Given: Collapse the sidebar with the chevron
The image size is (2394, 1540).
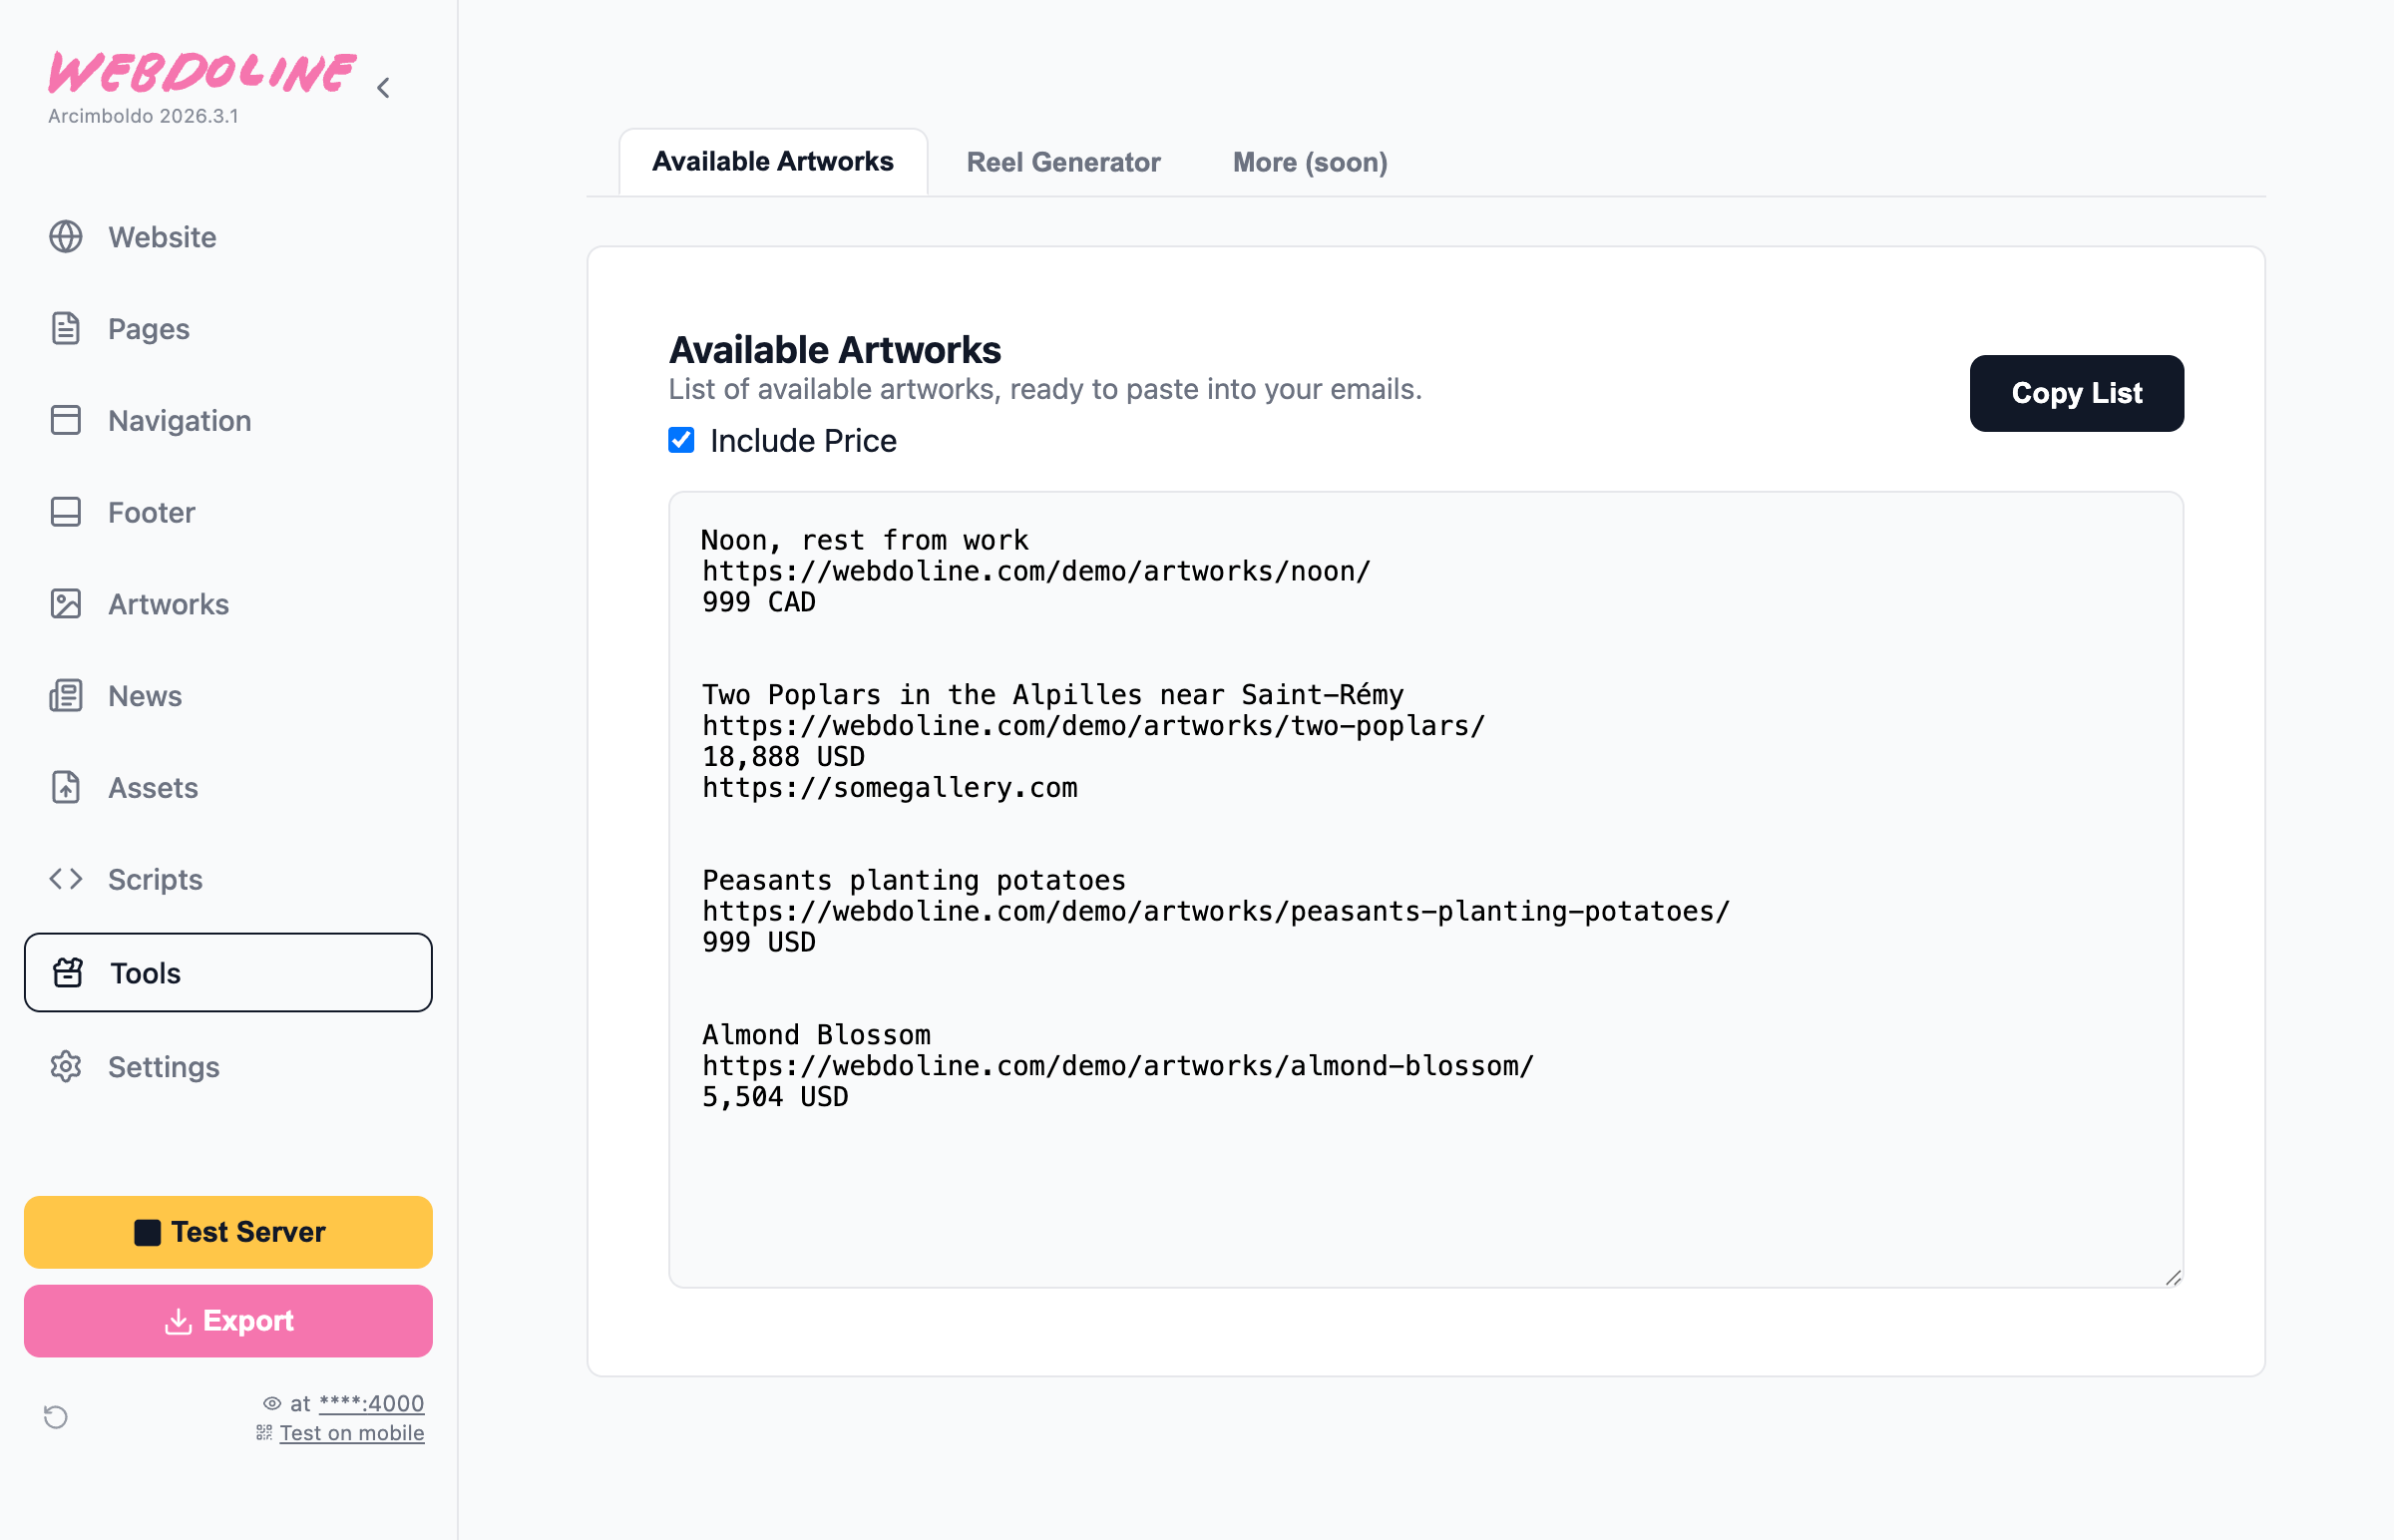Looking at the screenshot, I should click(384, 88).
